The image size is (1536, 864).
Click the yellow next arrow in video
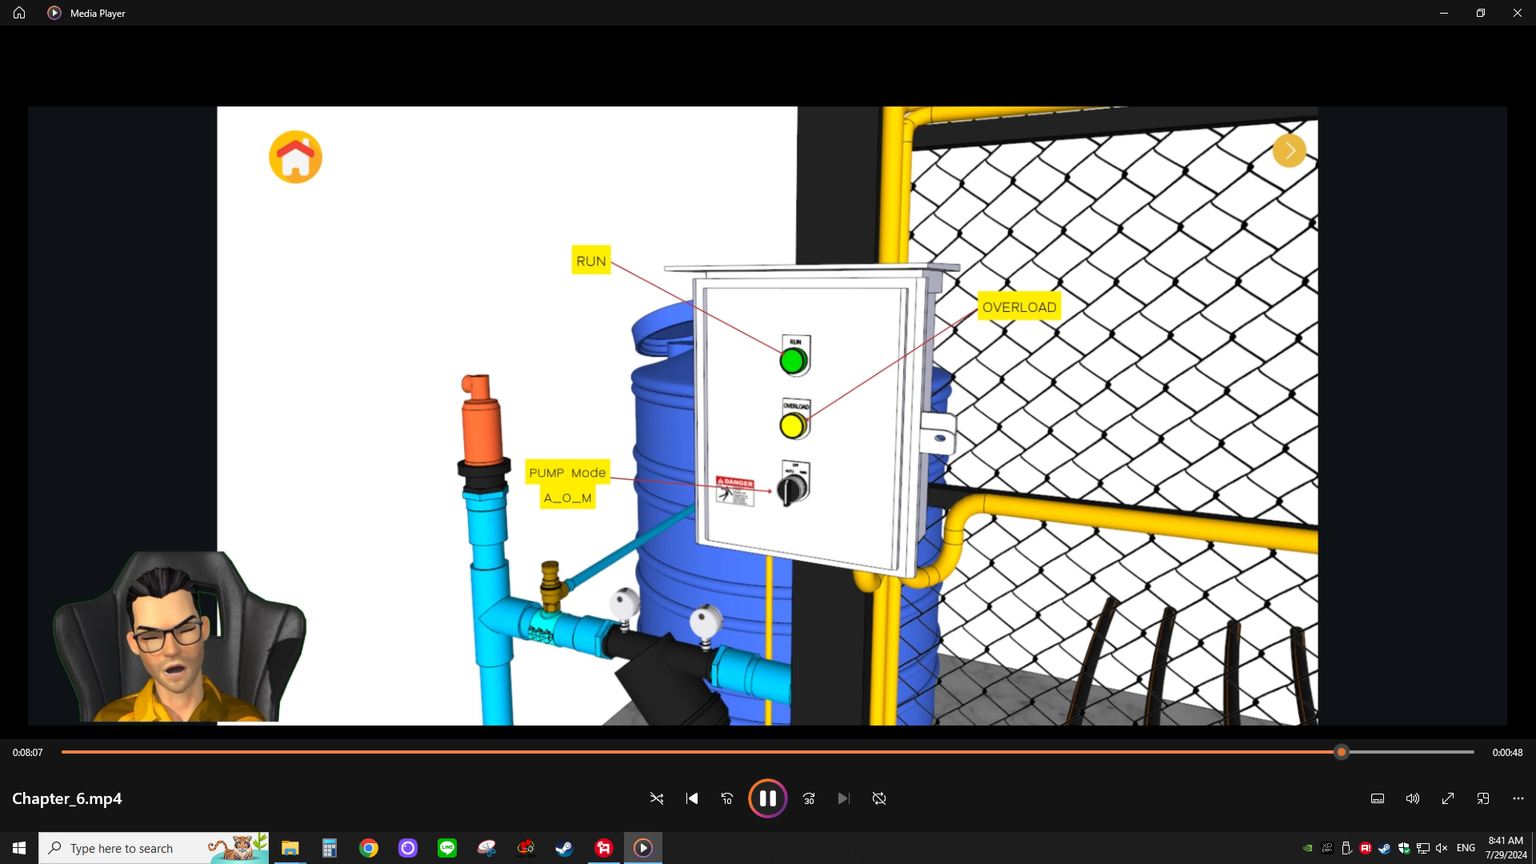1289,151
